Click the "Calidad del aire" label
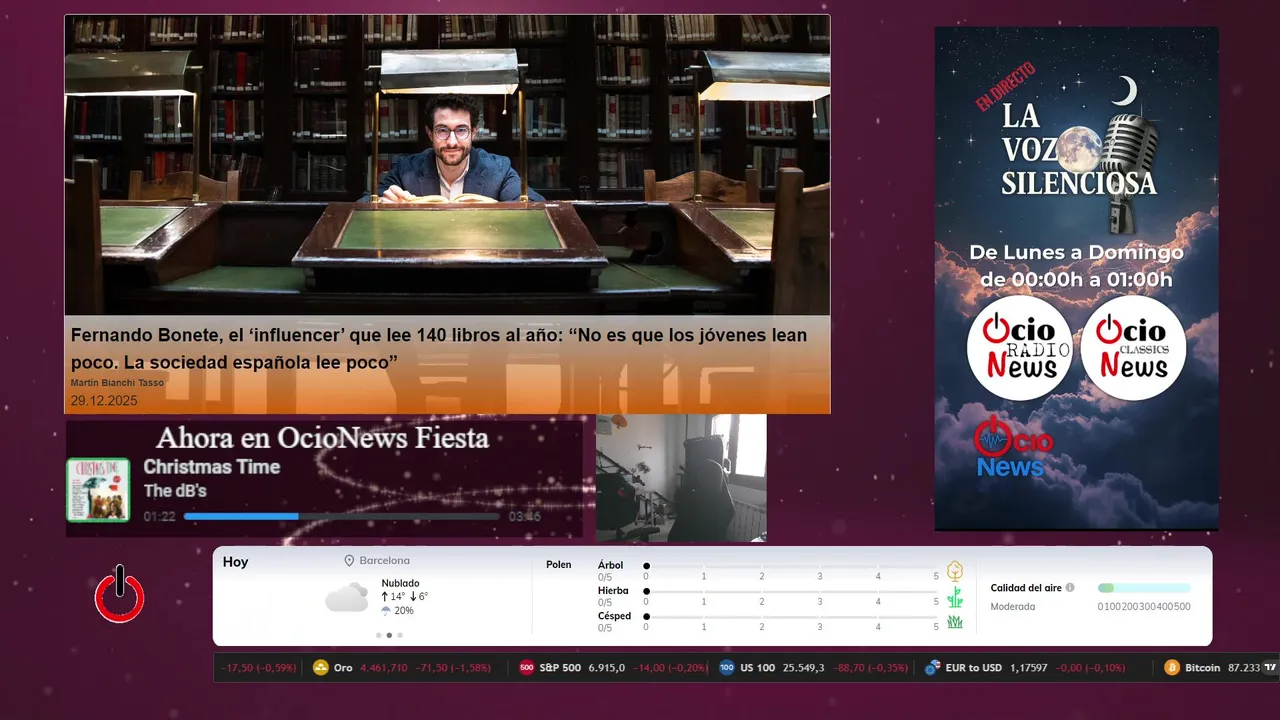 [x=1026, y=588]
